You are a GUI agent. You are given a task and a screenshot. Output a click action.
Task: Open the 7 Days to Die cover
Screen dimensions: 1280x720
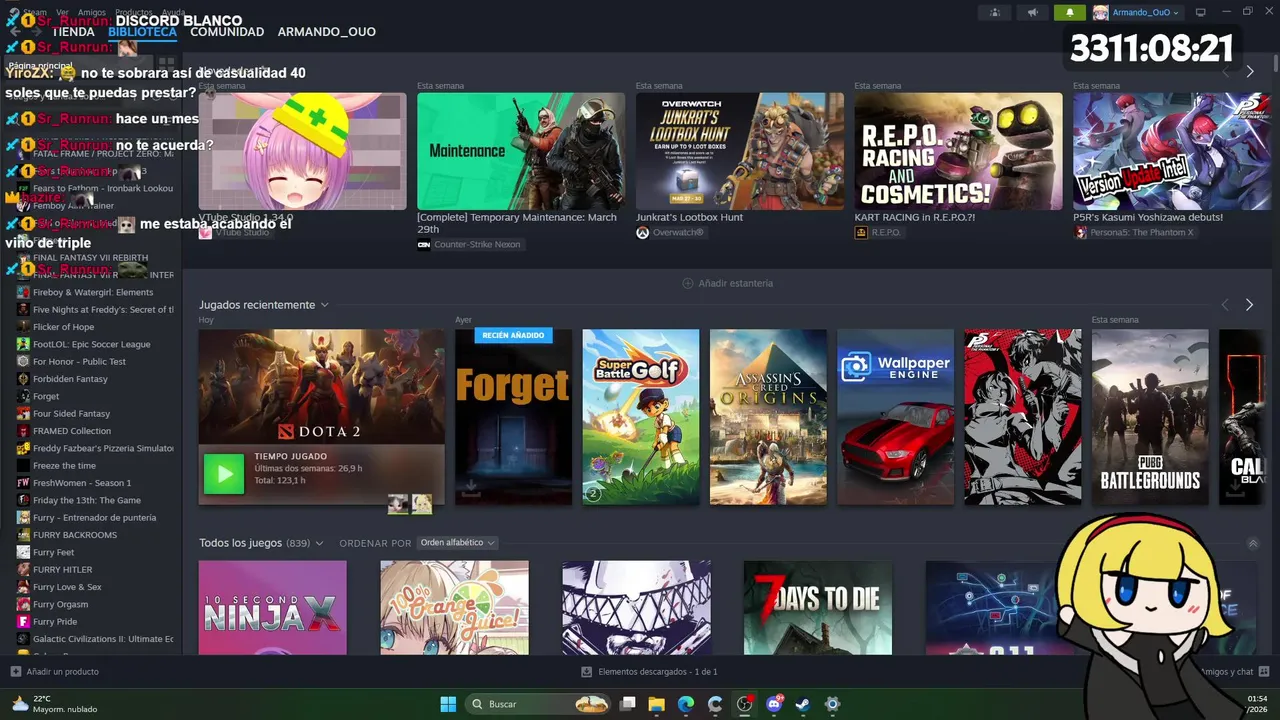click(817, 608)
